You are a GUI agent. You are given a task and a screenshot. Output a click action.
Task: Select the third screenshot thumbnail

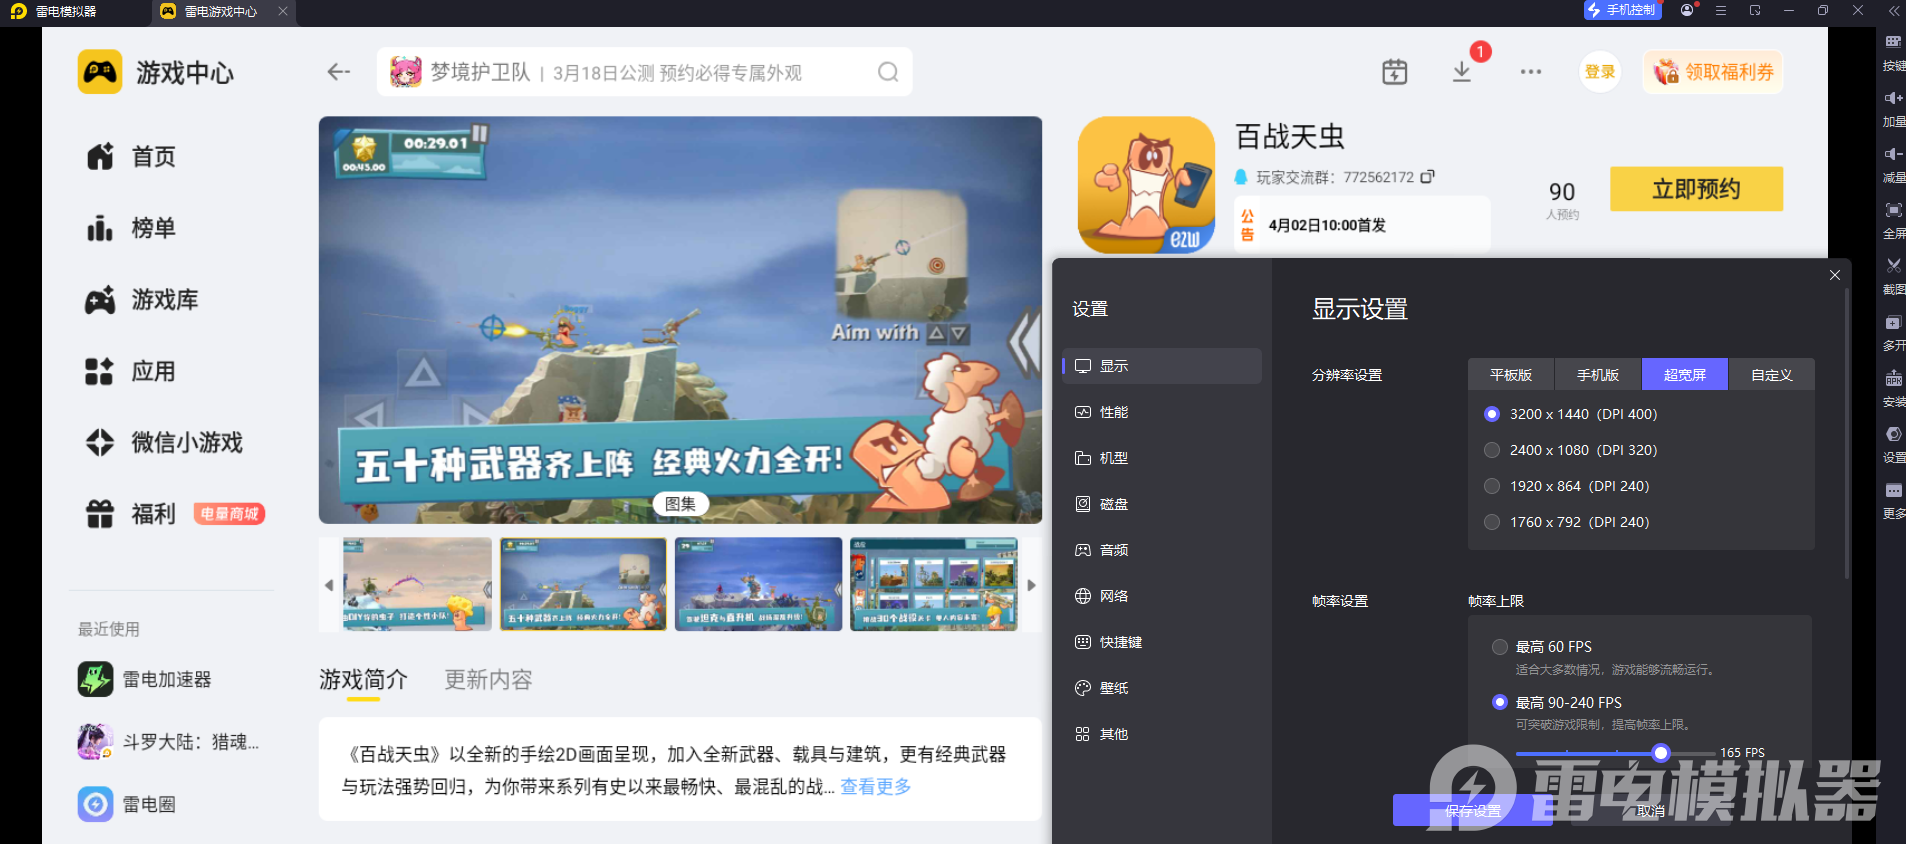[758, 584]
